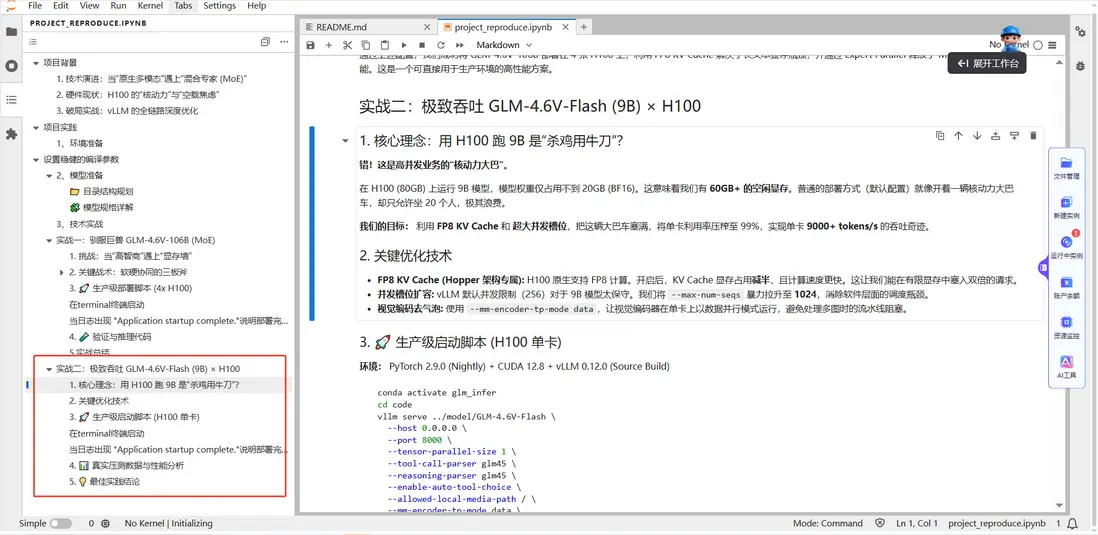The width and height of the screenshot is (1098, 535).
Task: Open 账户余额 in the floating panel
Action: point(1066,287)
